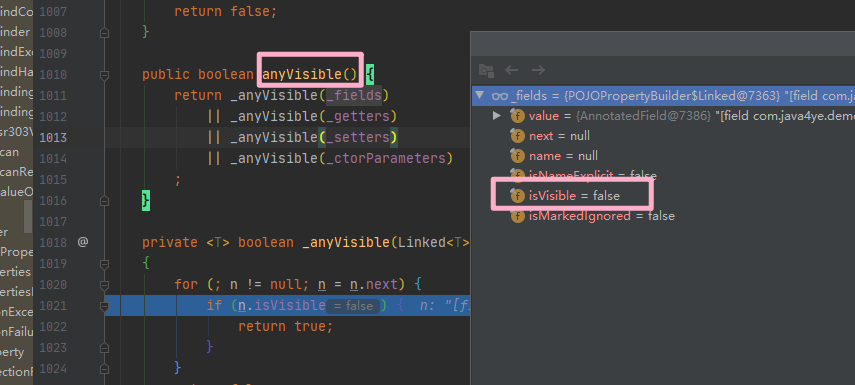Click the _anyVisible method name on line 1018
Viewport: 855px width, 385px height.
346,242
